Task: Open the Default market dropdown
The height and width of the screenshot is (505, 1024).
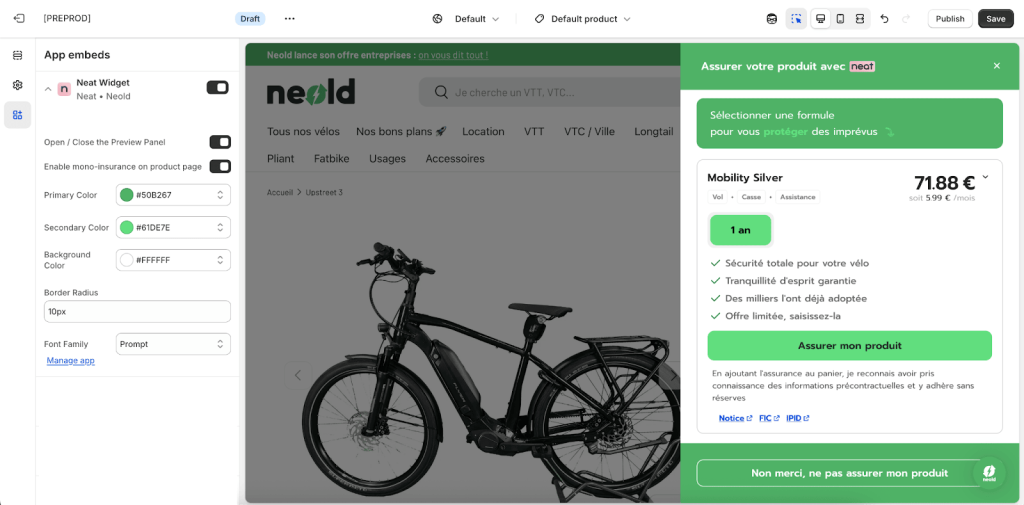Action: click(x=466, y=18)
